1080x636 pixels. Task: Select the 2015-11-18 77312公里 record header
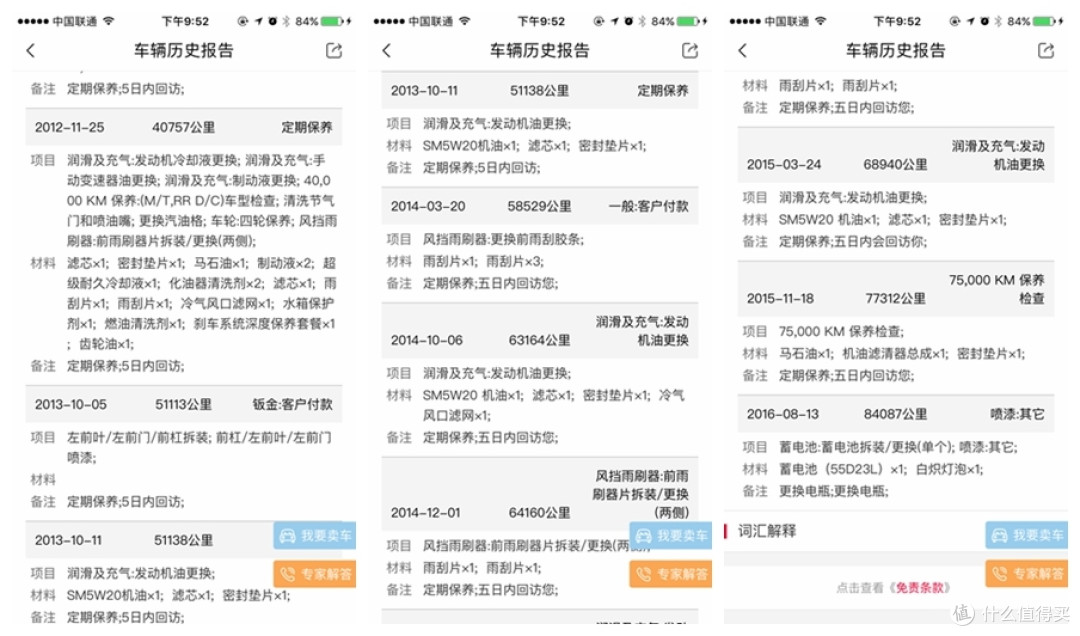click(x=896, y=289)
